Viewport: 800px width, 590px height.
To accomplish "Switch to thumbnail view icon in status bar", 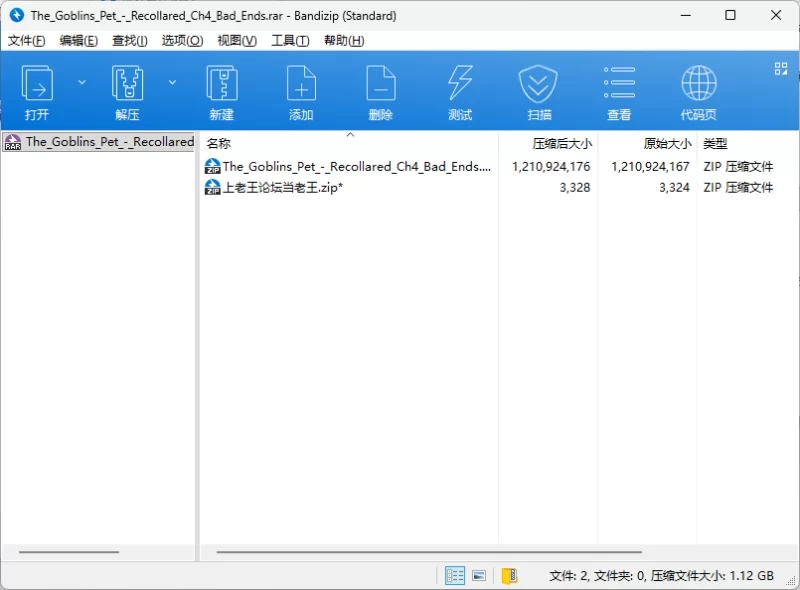I will pyautogui.click(x=479, y=576).
